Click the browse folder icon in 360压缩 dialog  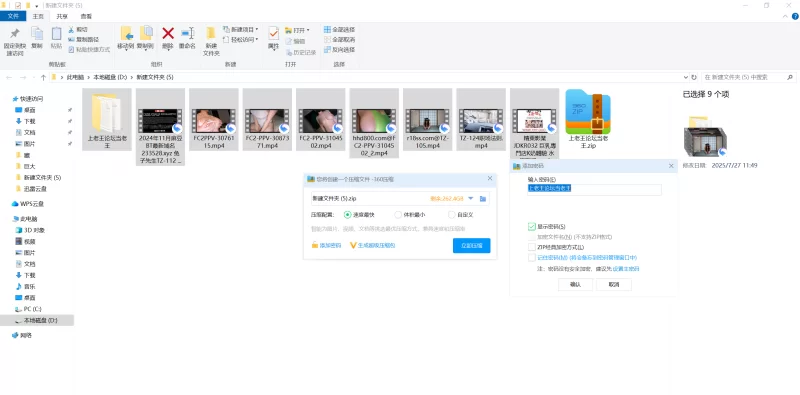coord(483,199)
